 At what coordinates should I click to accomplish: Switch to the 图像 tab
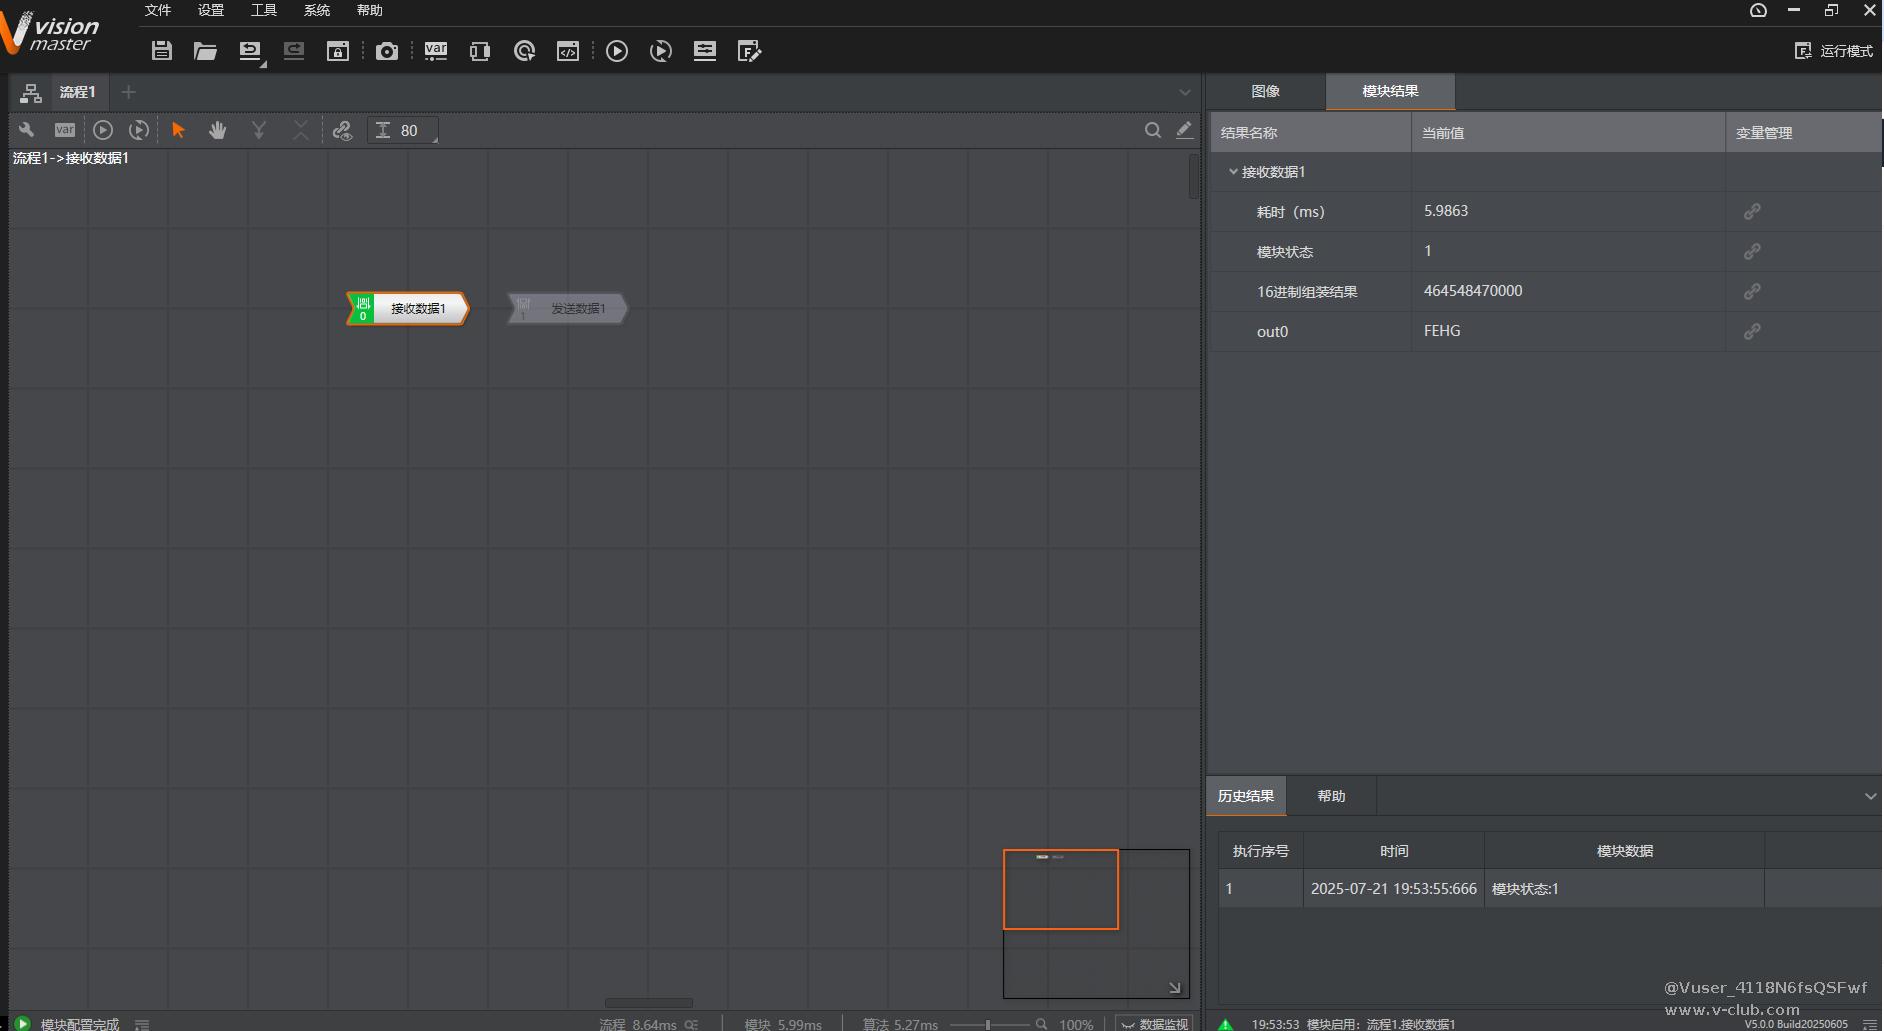pyautogui.click(x=1265, y=91)
